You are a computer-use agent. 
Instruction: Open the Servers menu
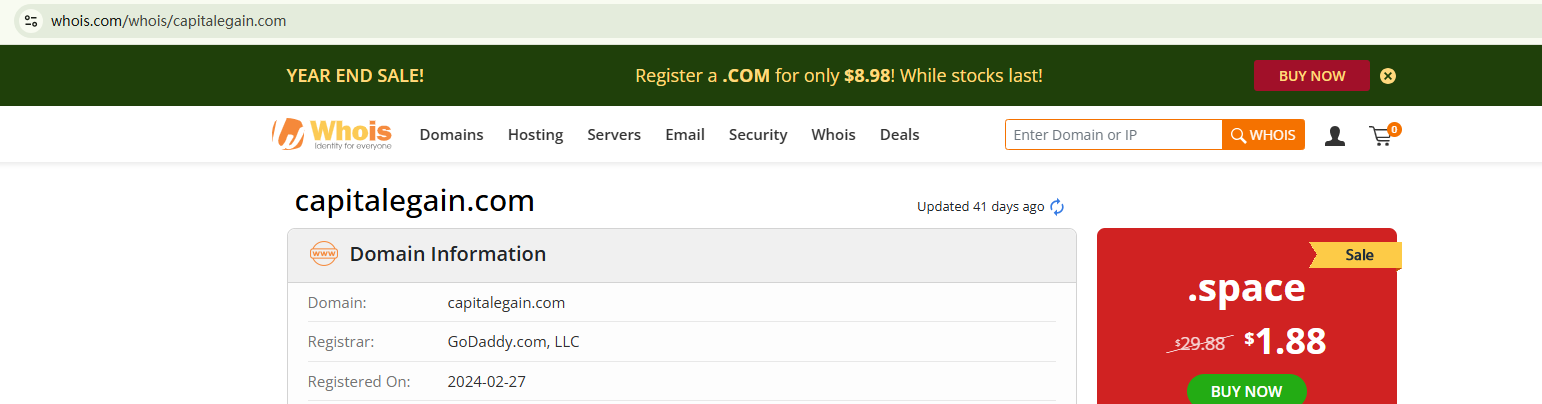point(614,135)
